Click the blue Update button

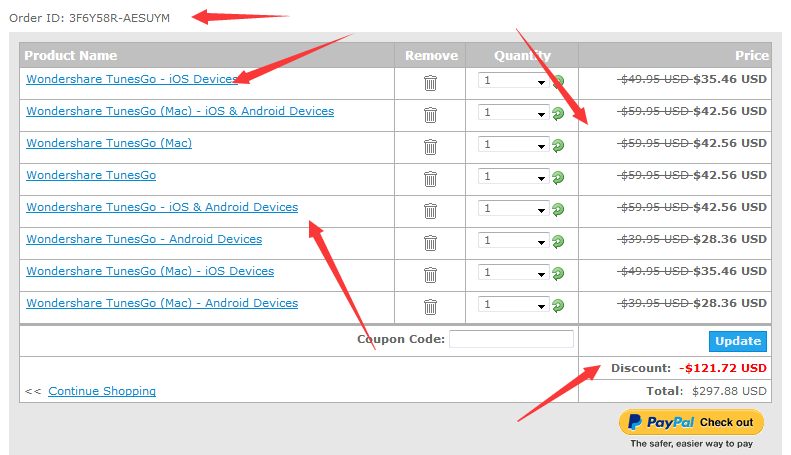tap(738, 341)
